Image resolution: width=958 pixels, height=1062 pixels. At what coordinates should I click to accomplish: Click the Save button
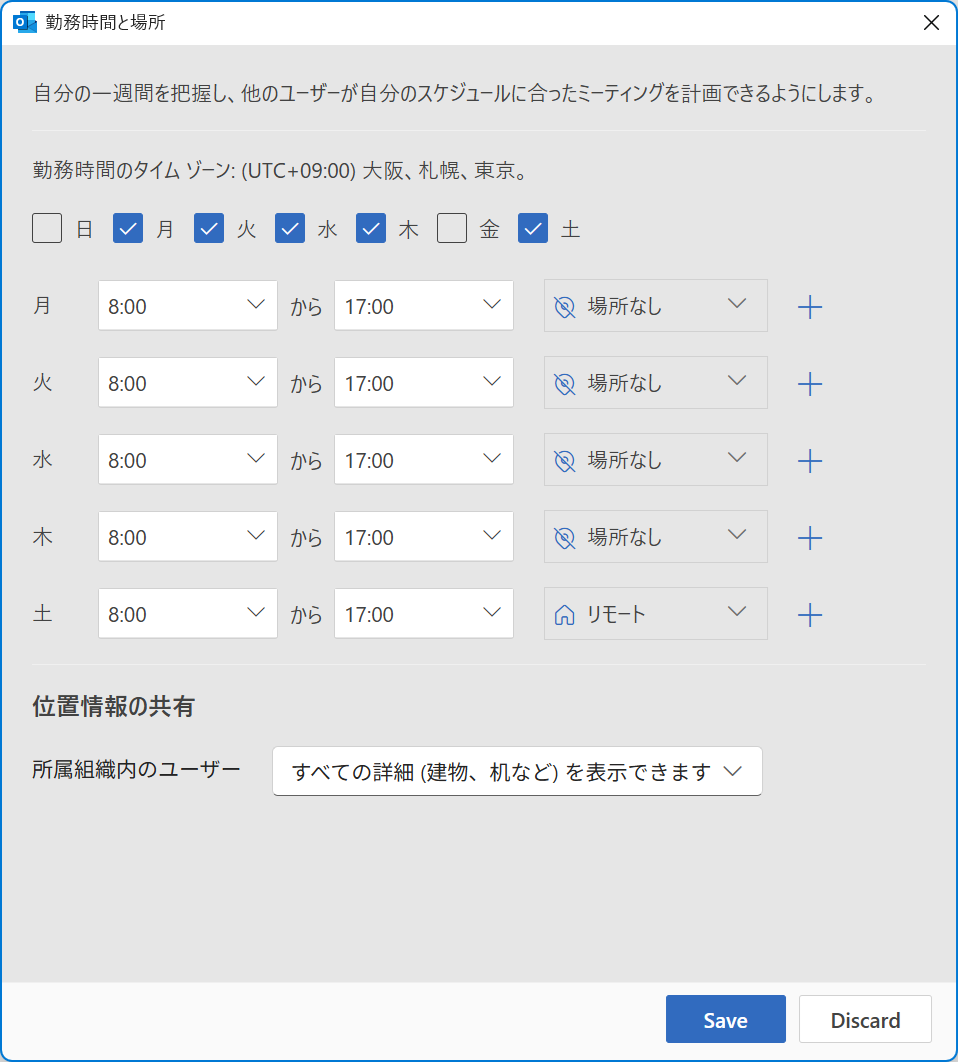coord(725,1019)
